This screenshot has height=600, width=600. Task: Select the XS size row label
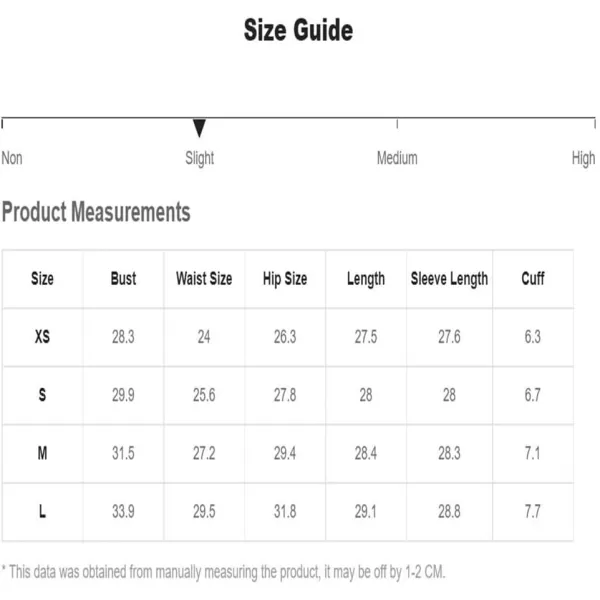click(x=42, y=337)
